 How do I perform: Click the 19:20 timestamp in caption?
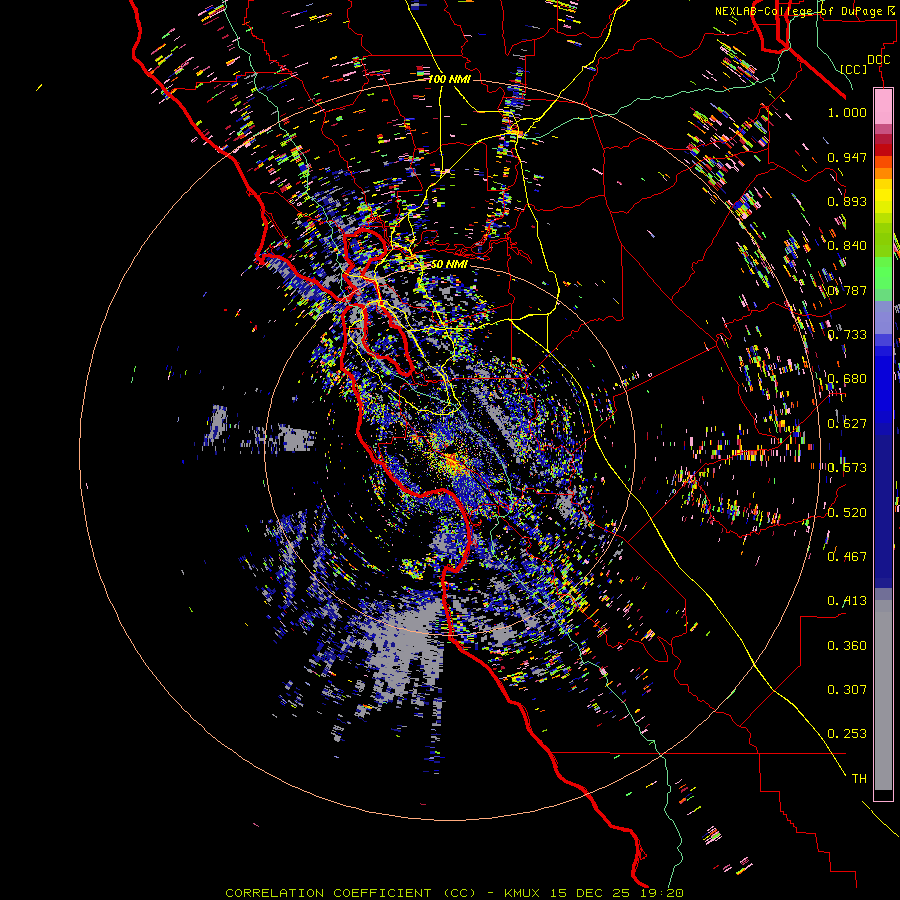[664, 893]
